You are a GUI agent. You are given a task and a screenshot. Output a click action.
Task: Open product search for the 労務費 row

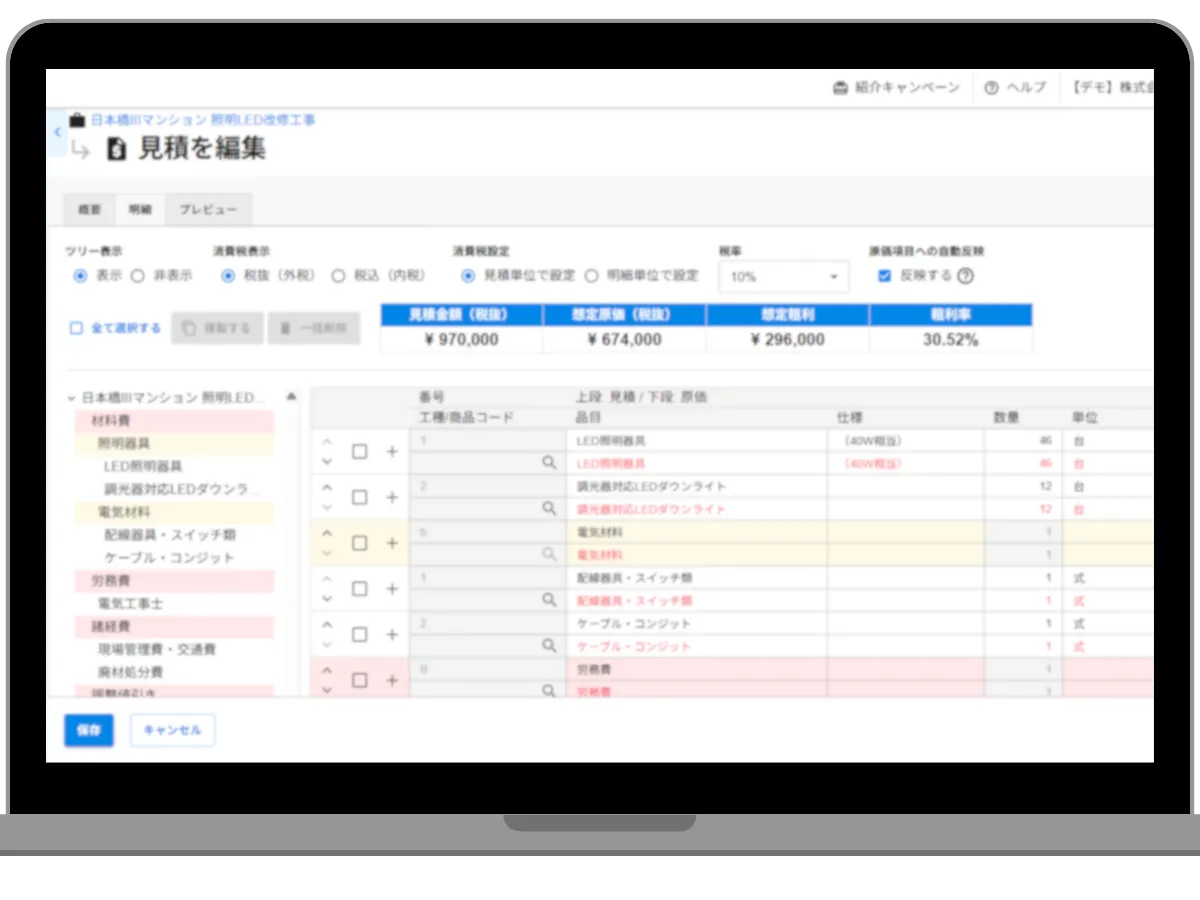(x=549, y=690)
